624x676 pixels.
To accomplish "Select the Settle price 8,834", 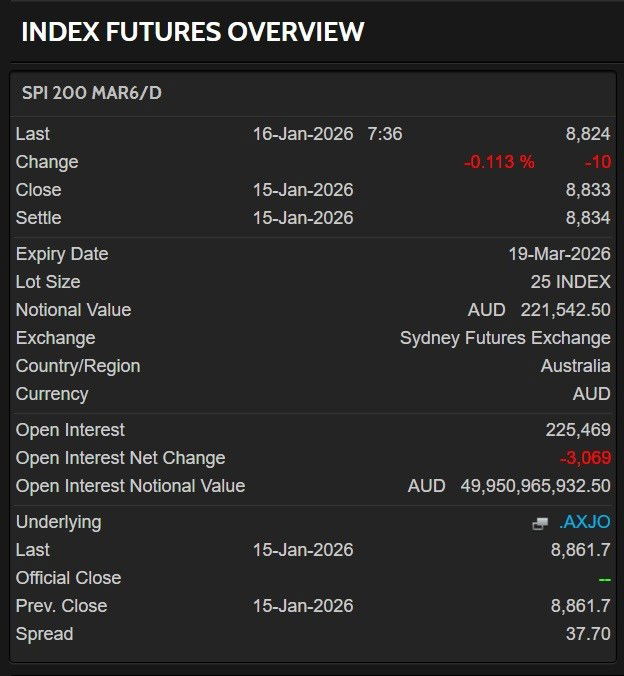I will pyautogui.click(x=588, y=218).
